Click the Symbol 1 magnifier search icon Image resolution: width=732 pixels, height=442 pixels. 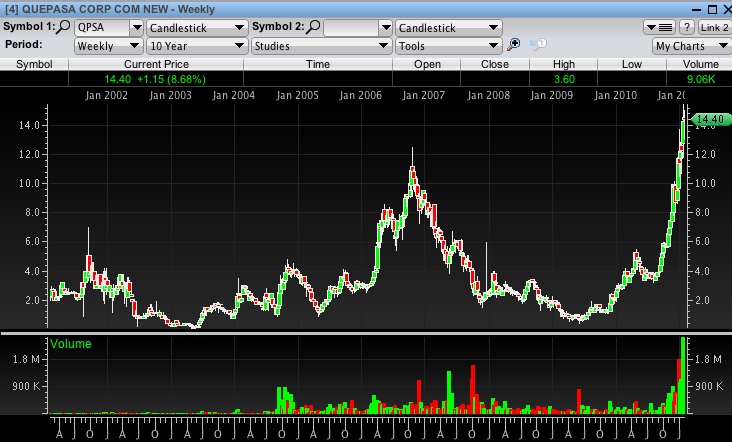[63, 27]
